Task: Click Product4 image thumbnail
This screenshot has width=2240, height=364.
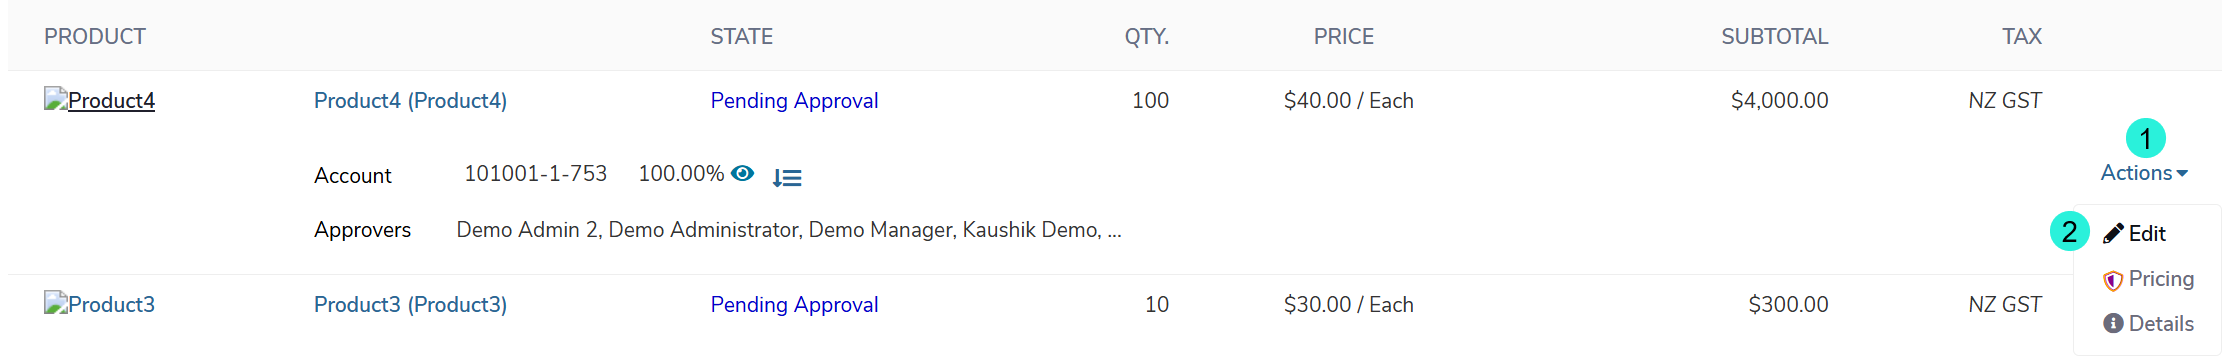Action: (x=99, y=100)
